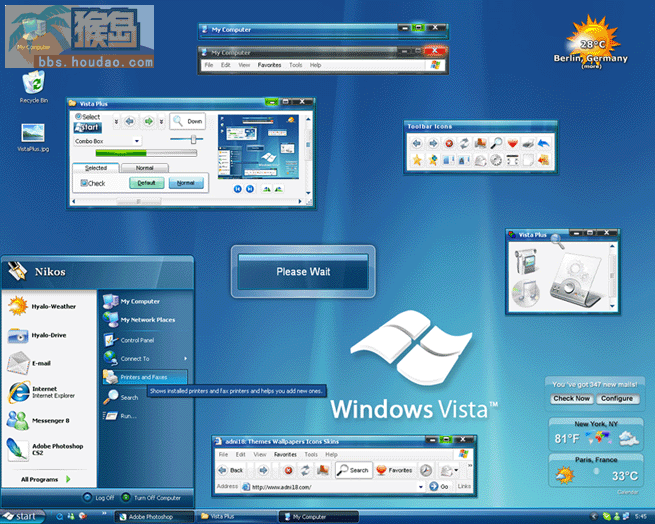Click the Down magnifier button

(188, 121)
